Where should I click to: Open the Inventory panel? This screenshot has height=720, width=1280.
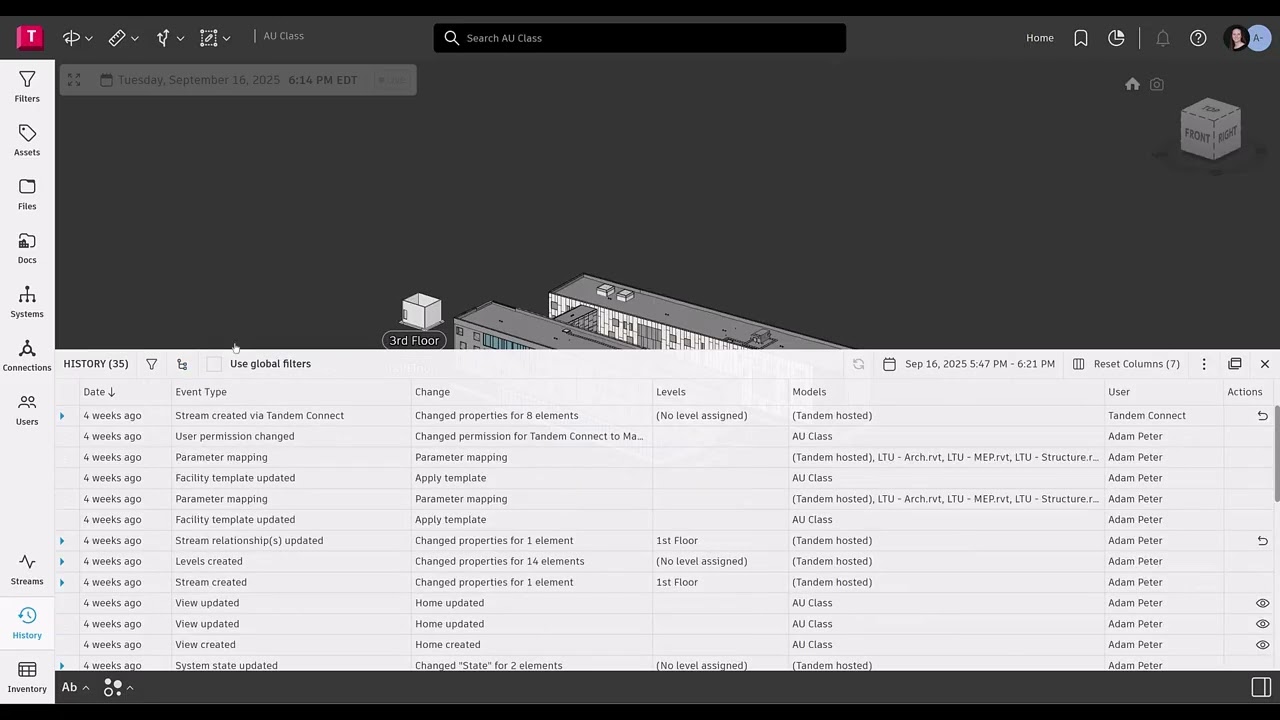pos(27,677)
